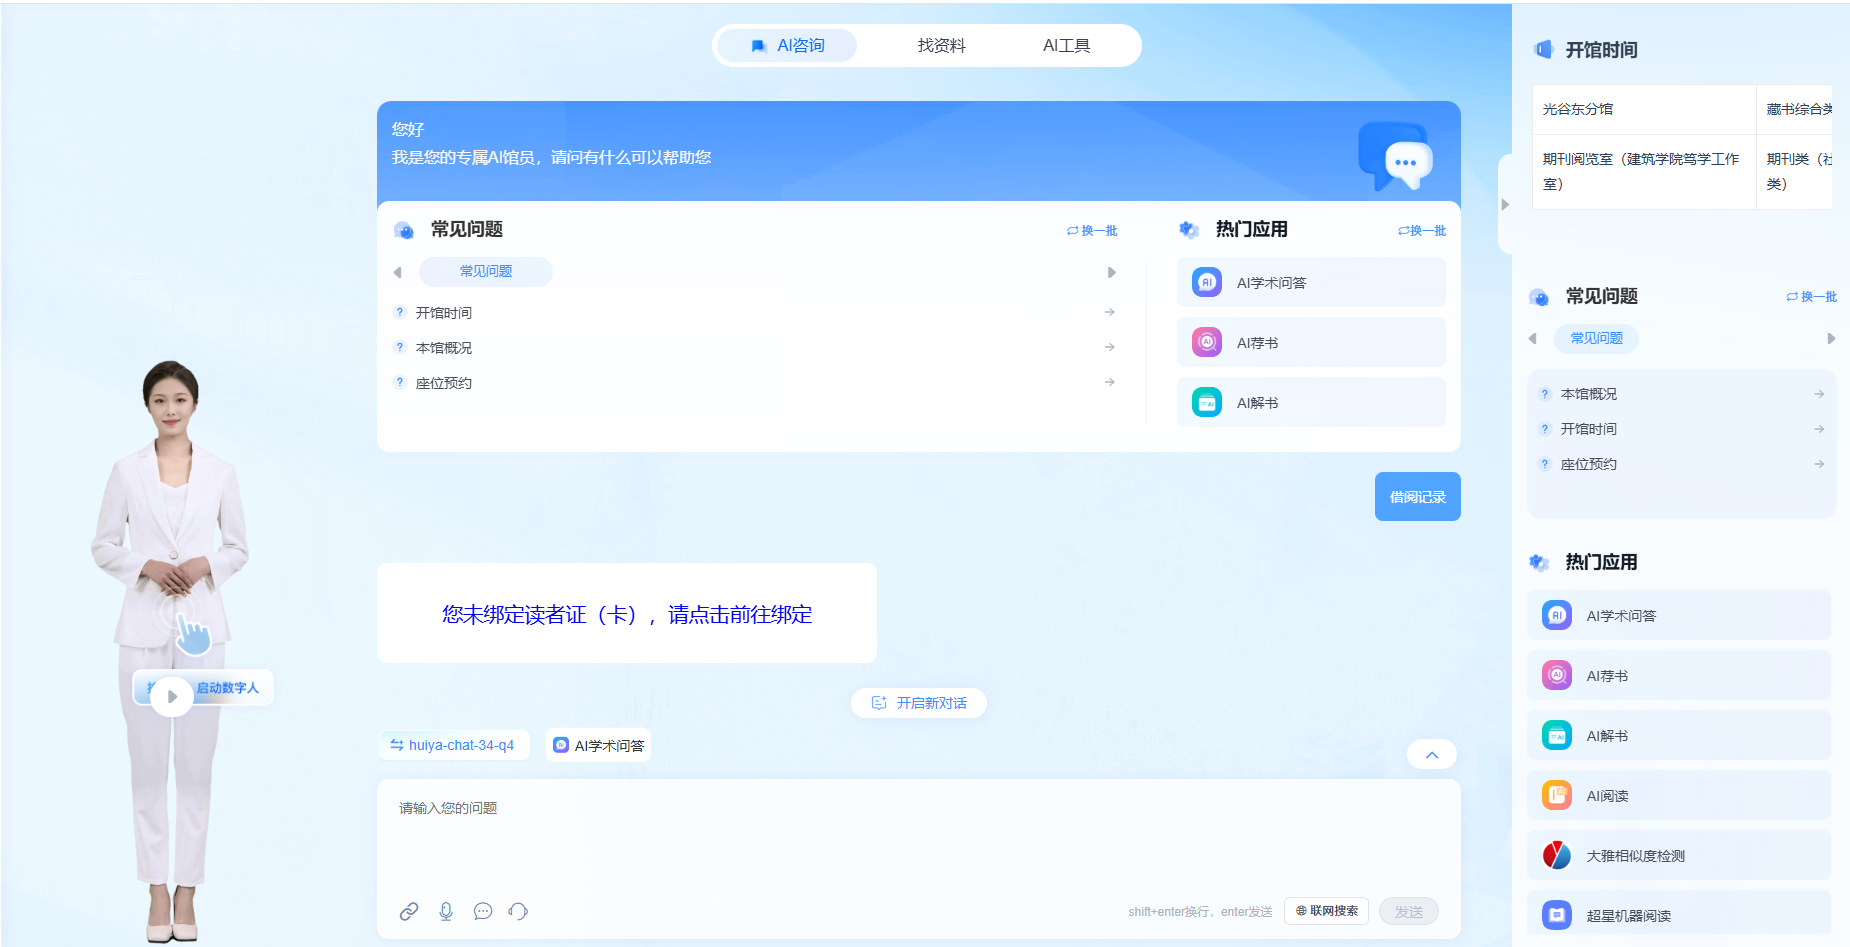Select the AI学术问答 chip above input
This screenshot has width=1850, height=947.
[599, 746]
